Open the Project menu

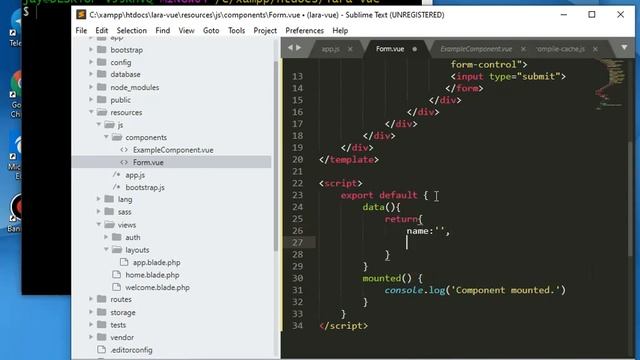[x=265, y=31]
